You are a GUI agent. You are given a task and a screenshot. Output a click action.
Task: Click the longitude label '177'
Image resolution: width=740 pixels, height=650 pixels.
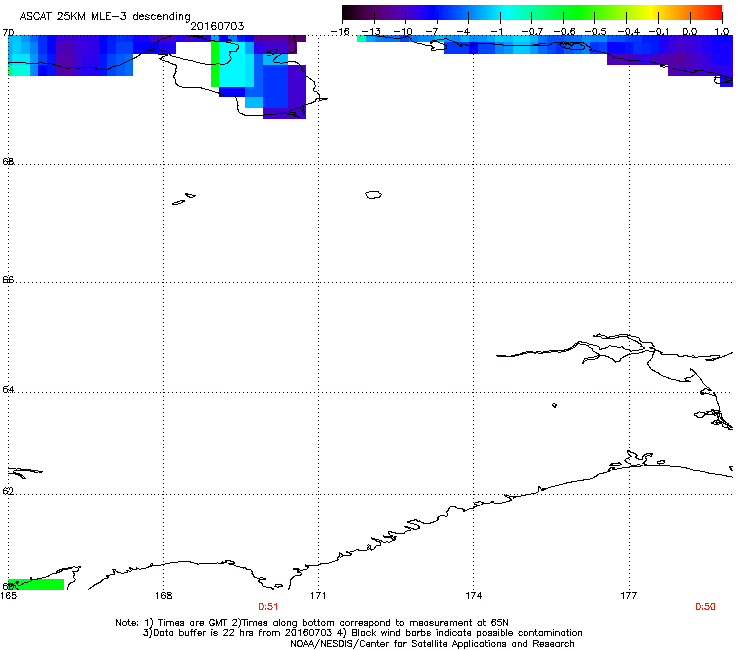coord(629,596)
